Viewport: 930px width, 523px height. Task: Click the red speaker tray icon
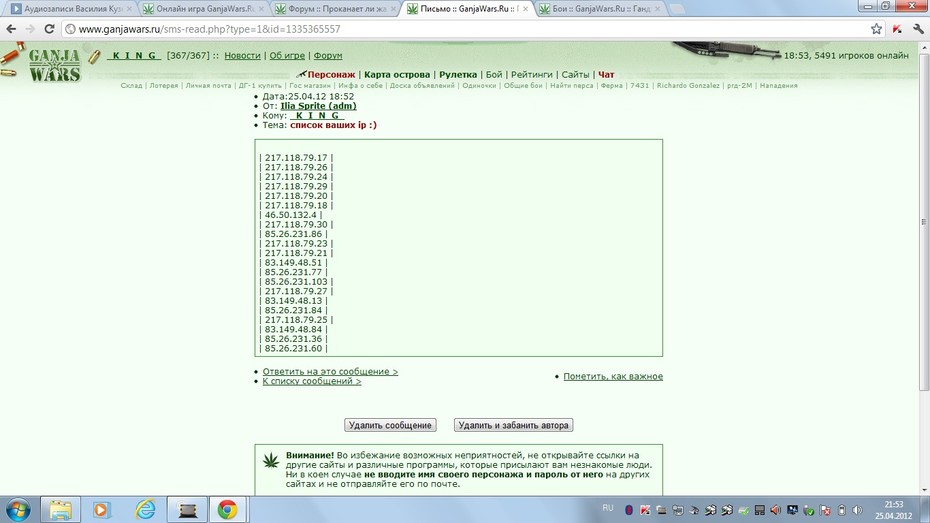click(775, 510)
